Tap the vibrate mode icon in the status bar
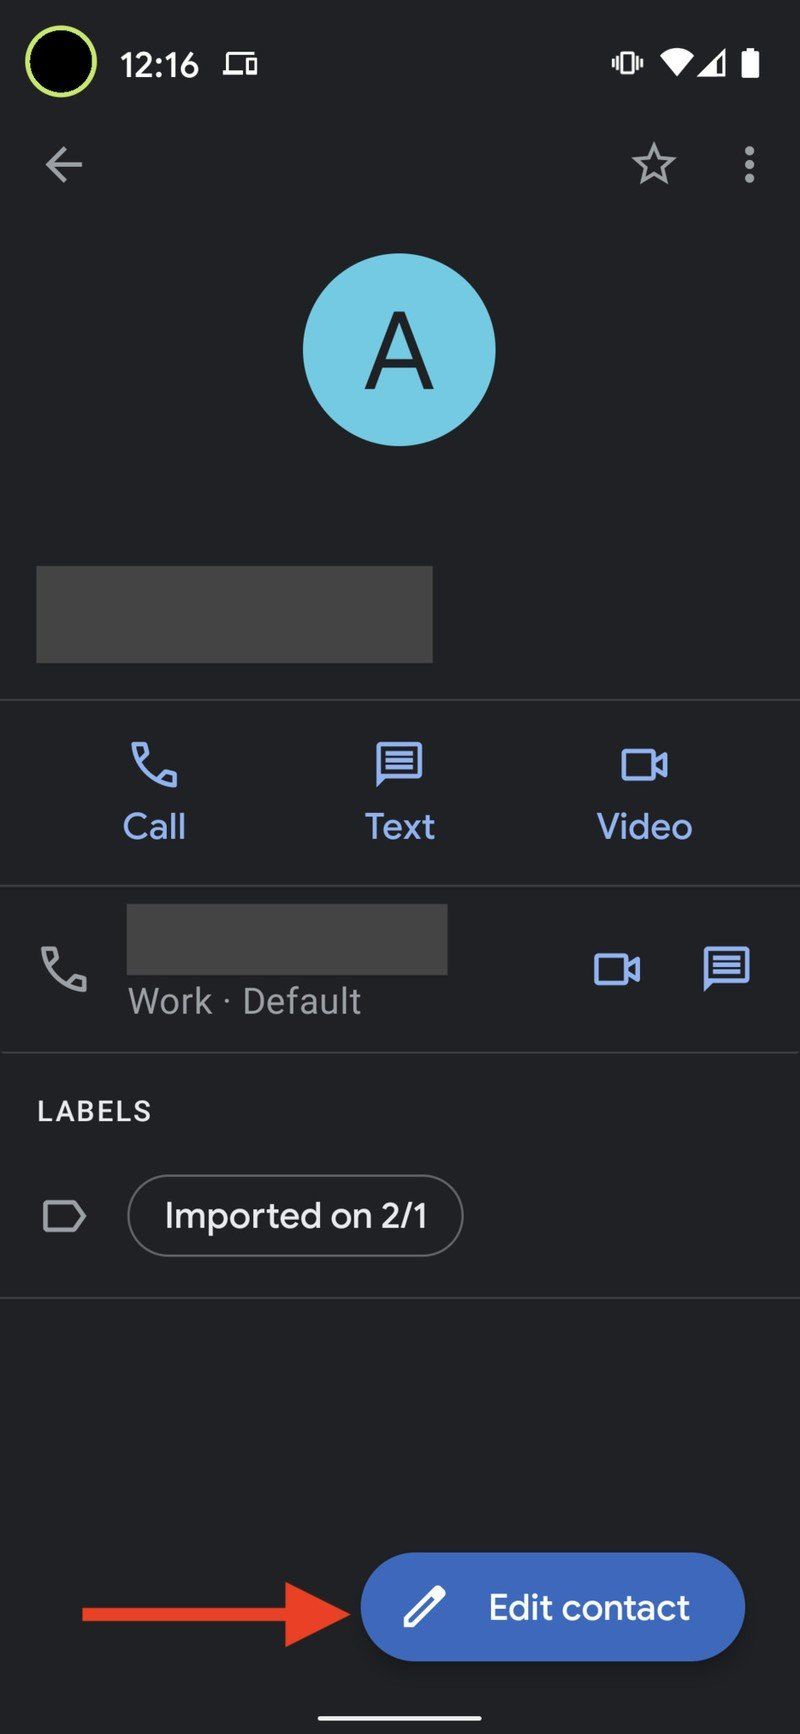Screen dimensions: 800x1734 tap(625, 62)
